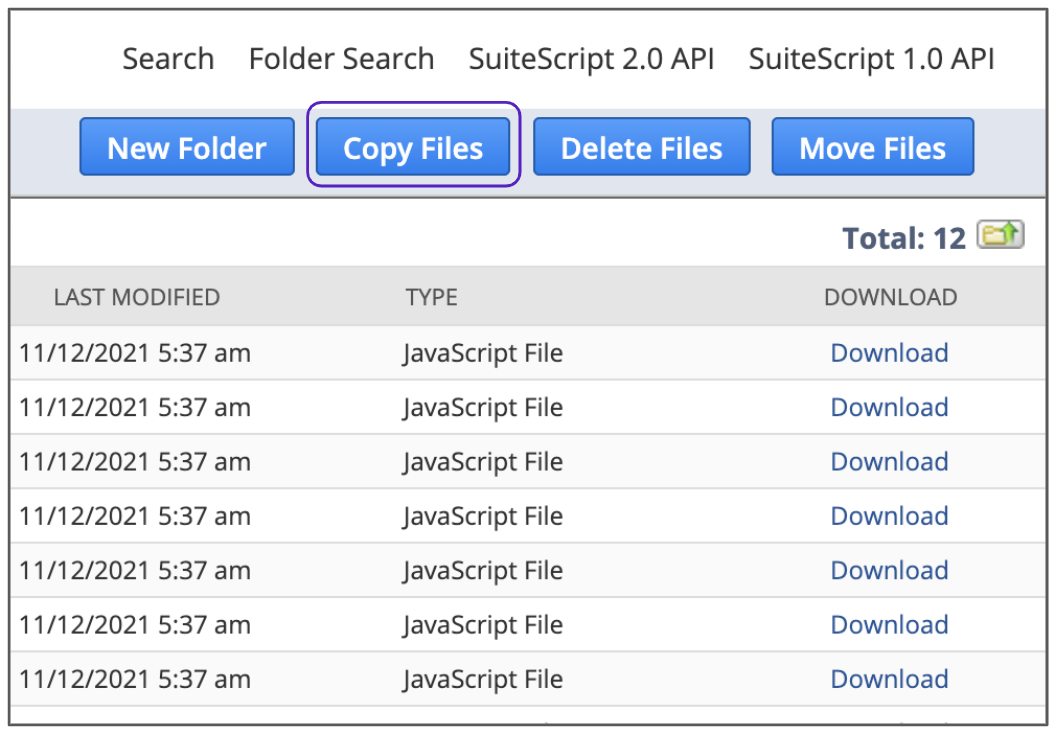The image size is (1060, 734).
Task: Download the first file in the list
Action: click(889, 353)
